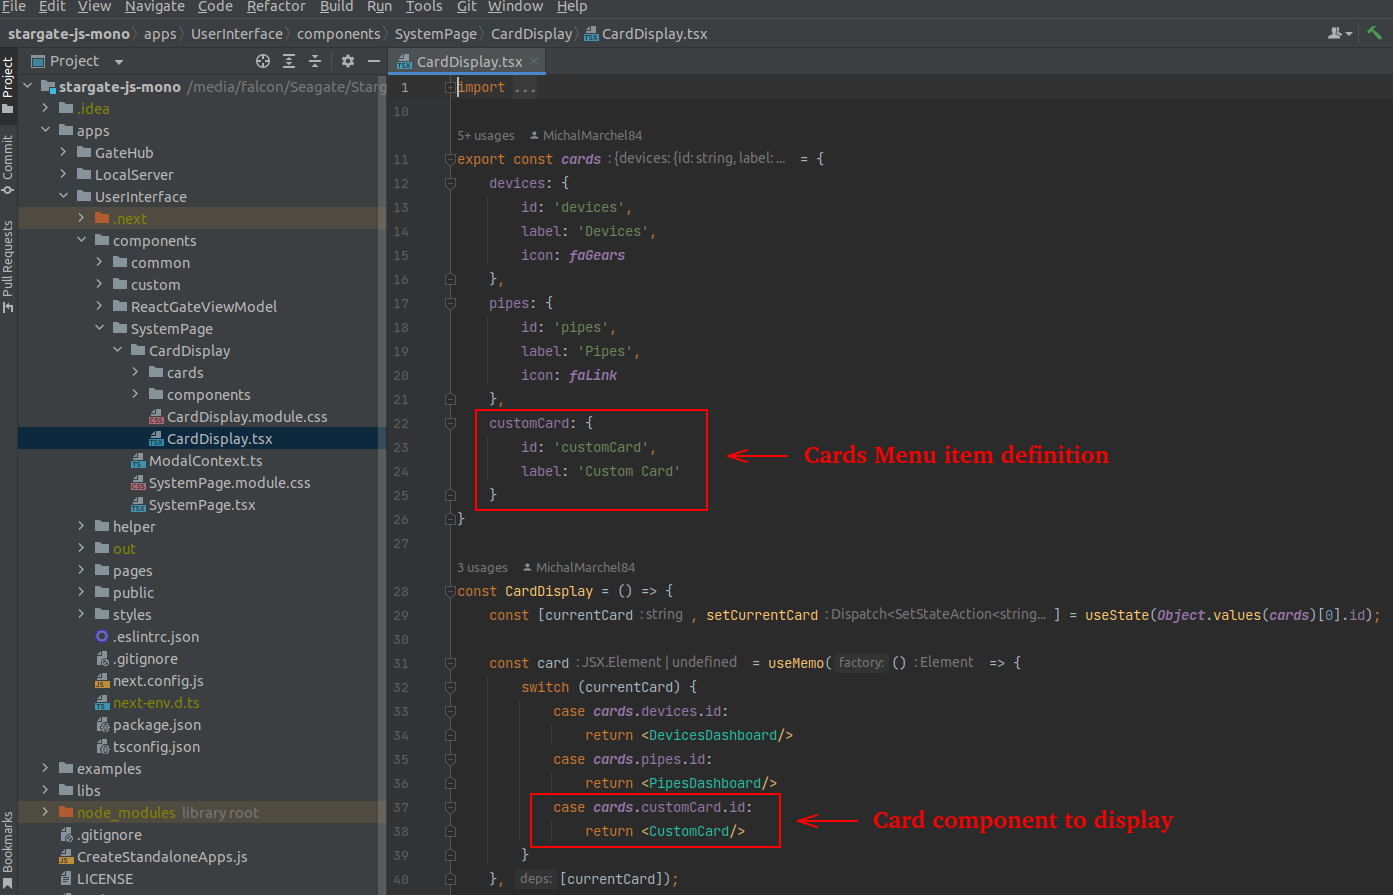The height and width of the screenshot is (895, 1393).
Task: Open the Commit side tool window
Action: pos(8,164)
